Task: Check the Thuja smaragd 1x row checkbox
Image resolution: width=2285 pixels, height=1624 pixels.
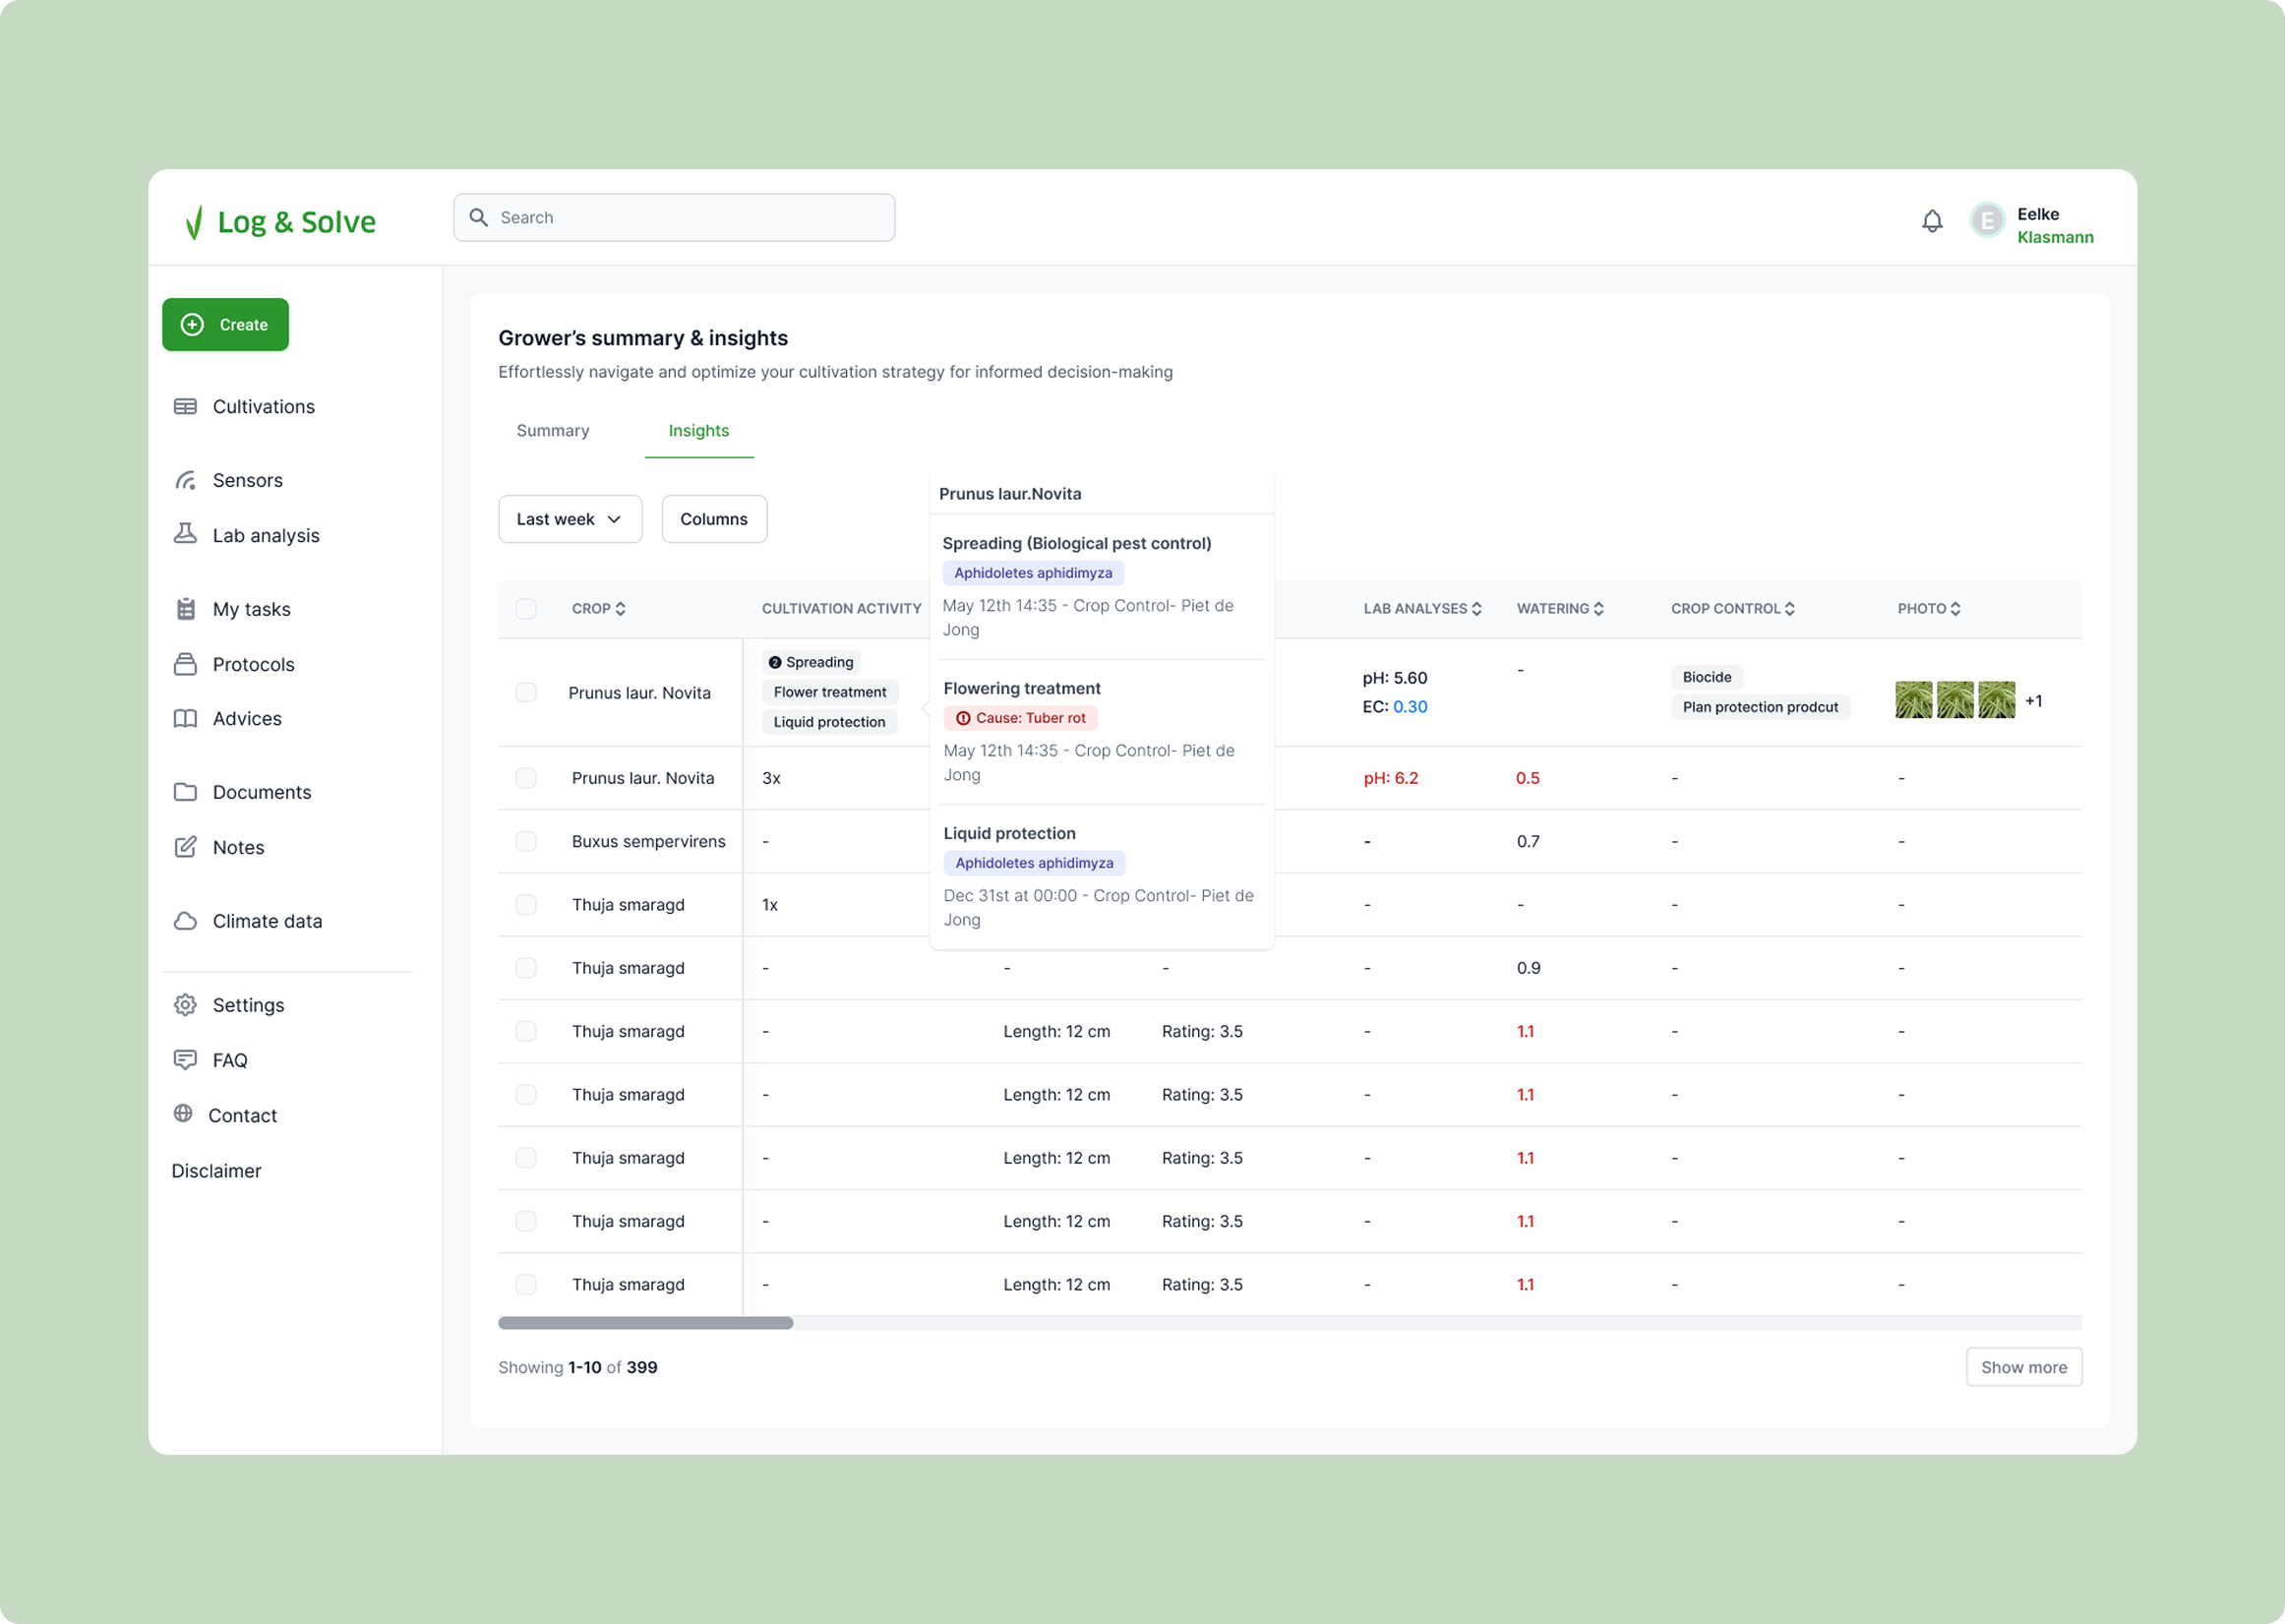Action: [526, 905]
